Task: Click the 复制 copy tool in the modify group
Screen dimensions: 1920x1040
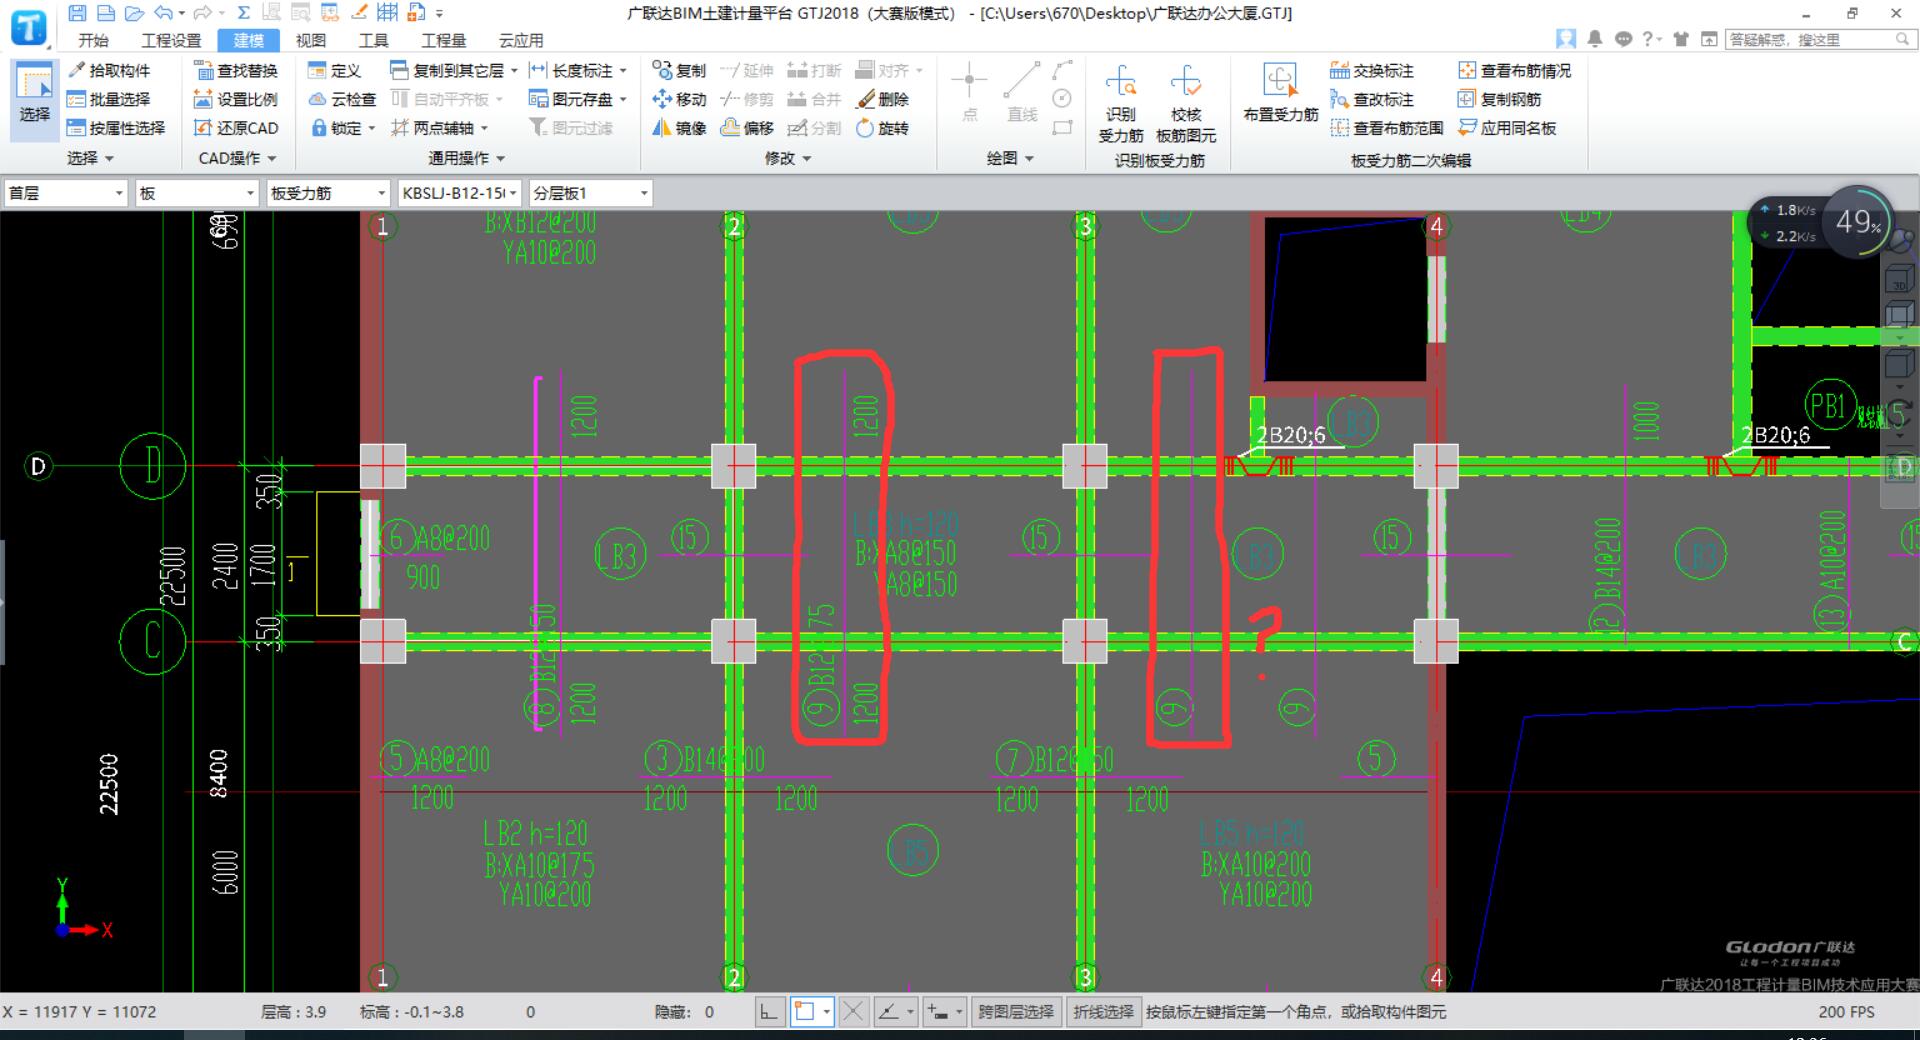Action: [x=679, y=71]
